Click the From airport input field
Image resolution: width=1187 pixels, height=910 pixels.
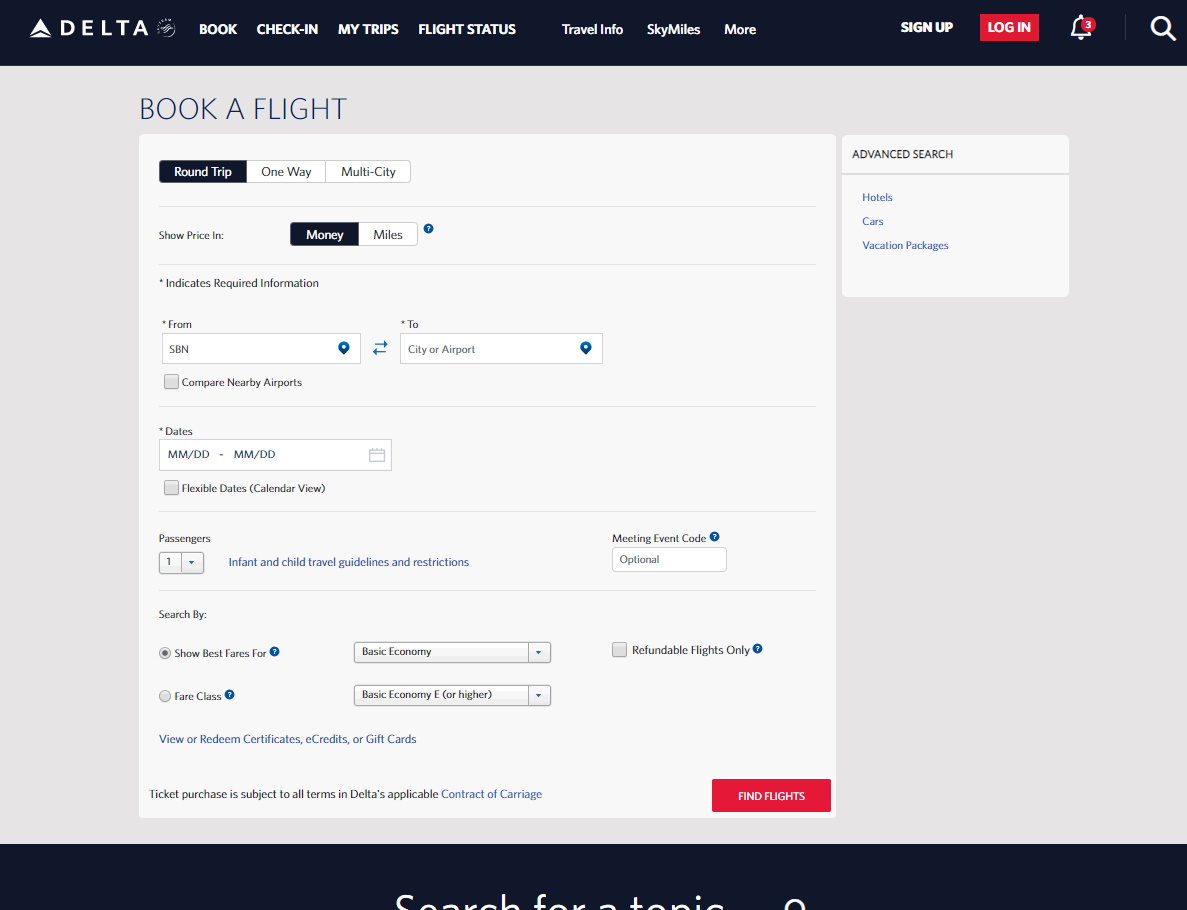tap(261, 348)
